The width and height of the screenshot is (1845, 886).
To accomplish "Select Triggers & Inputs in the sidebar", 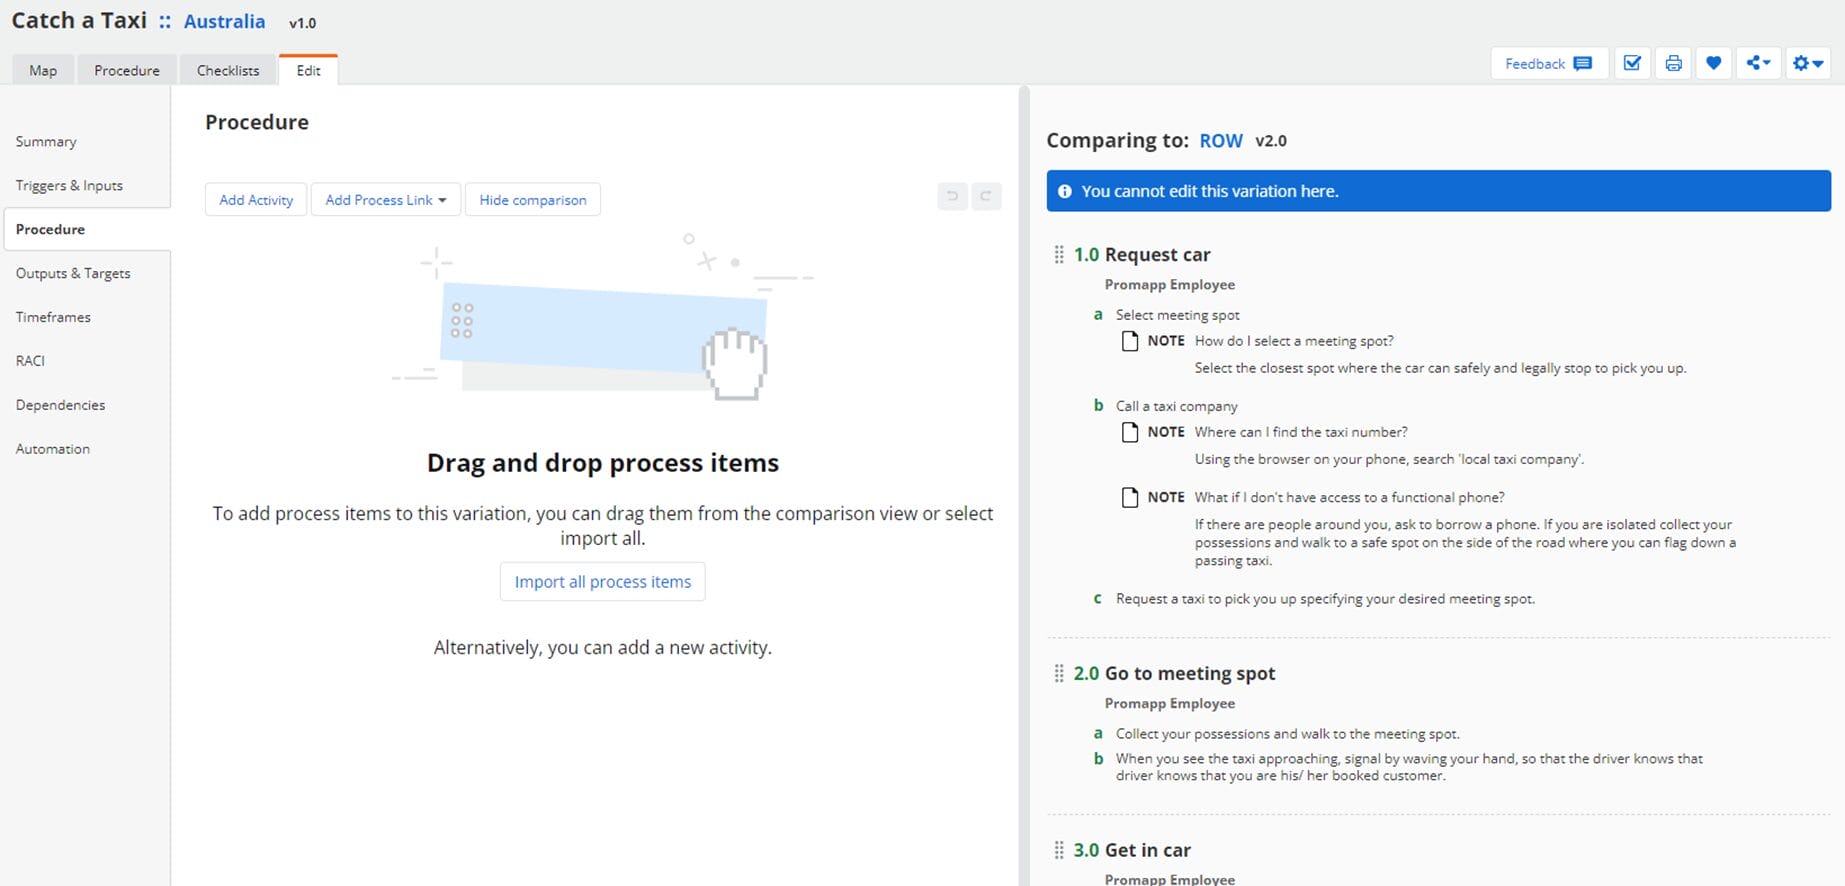I will 69,186.
